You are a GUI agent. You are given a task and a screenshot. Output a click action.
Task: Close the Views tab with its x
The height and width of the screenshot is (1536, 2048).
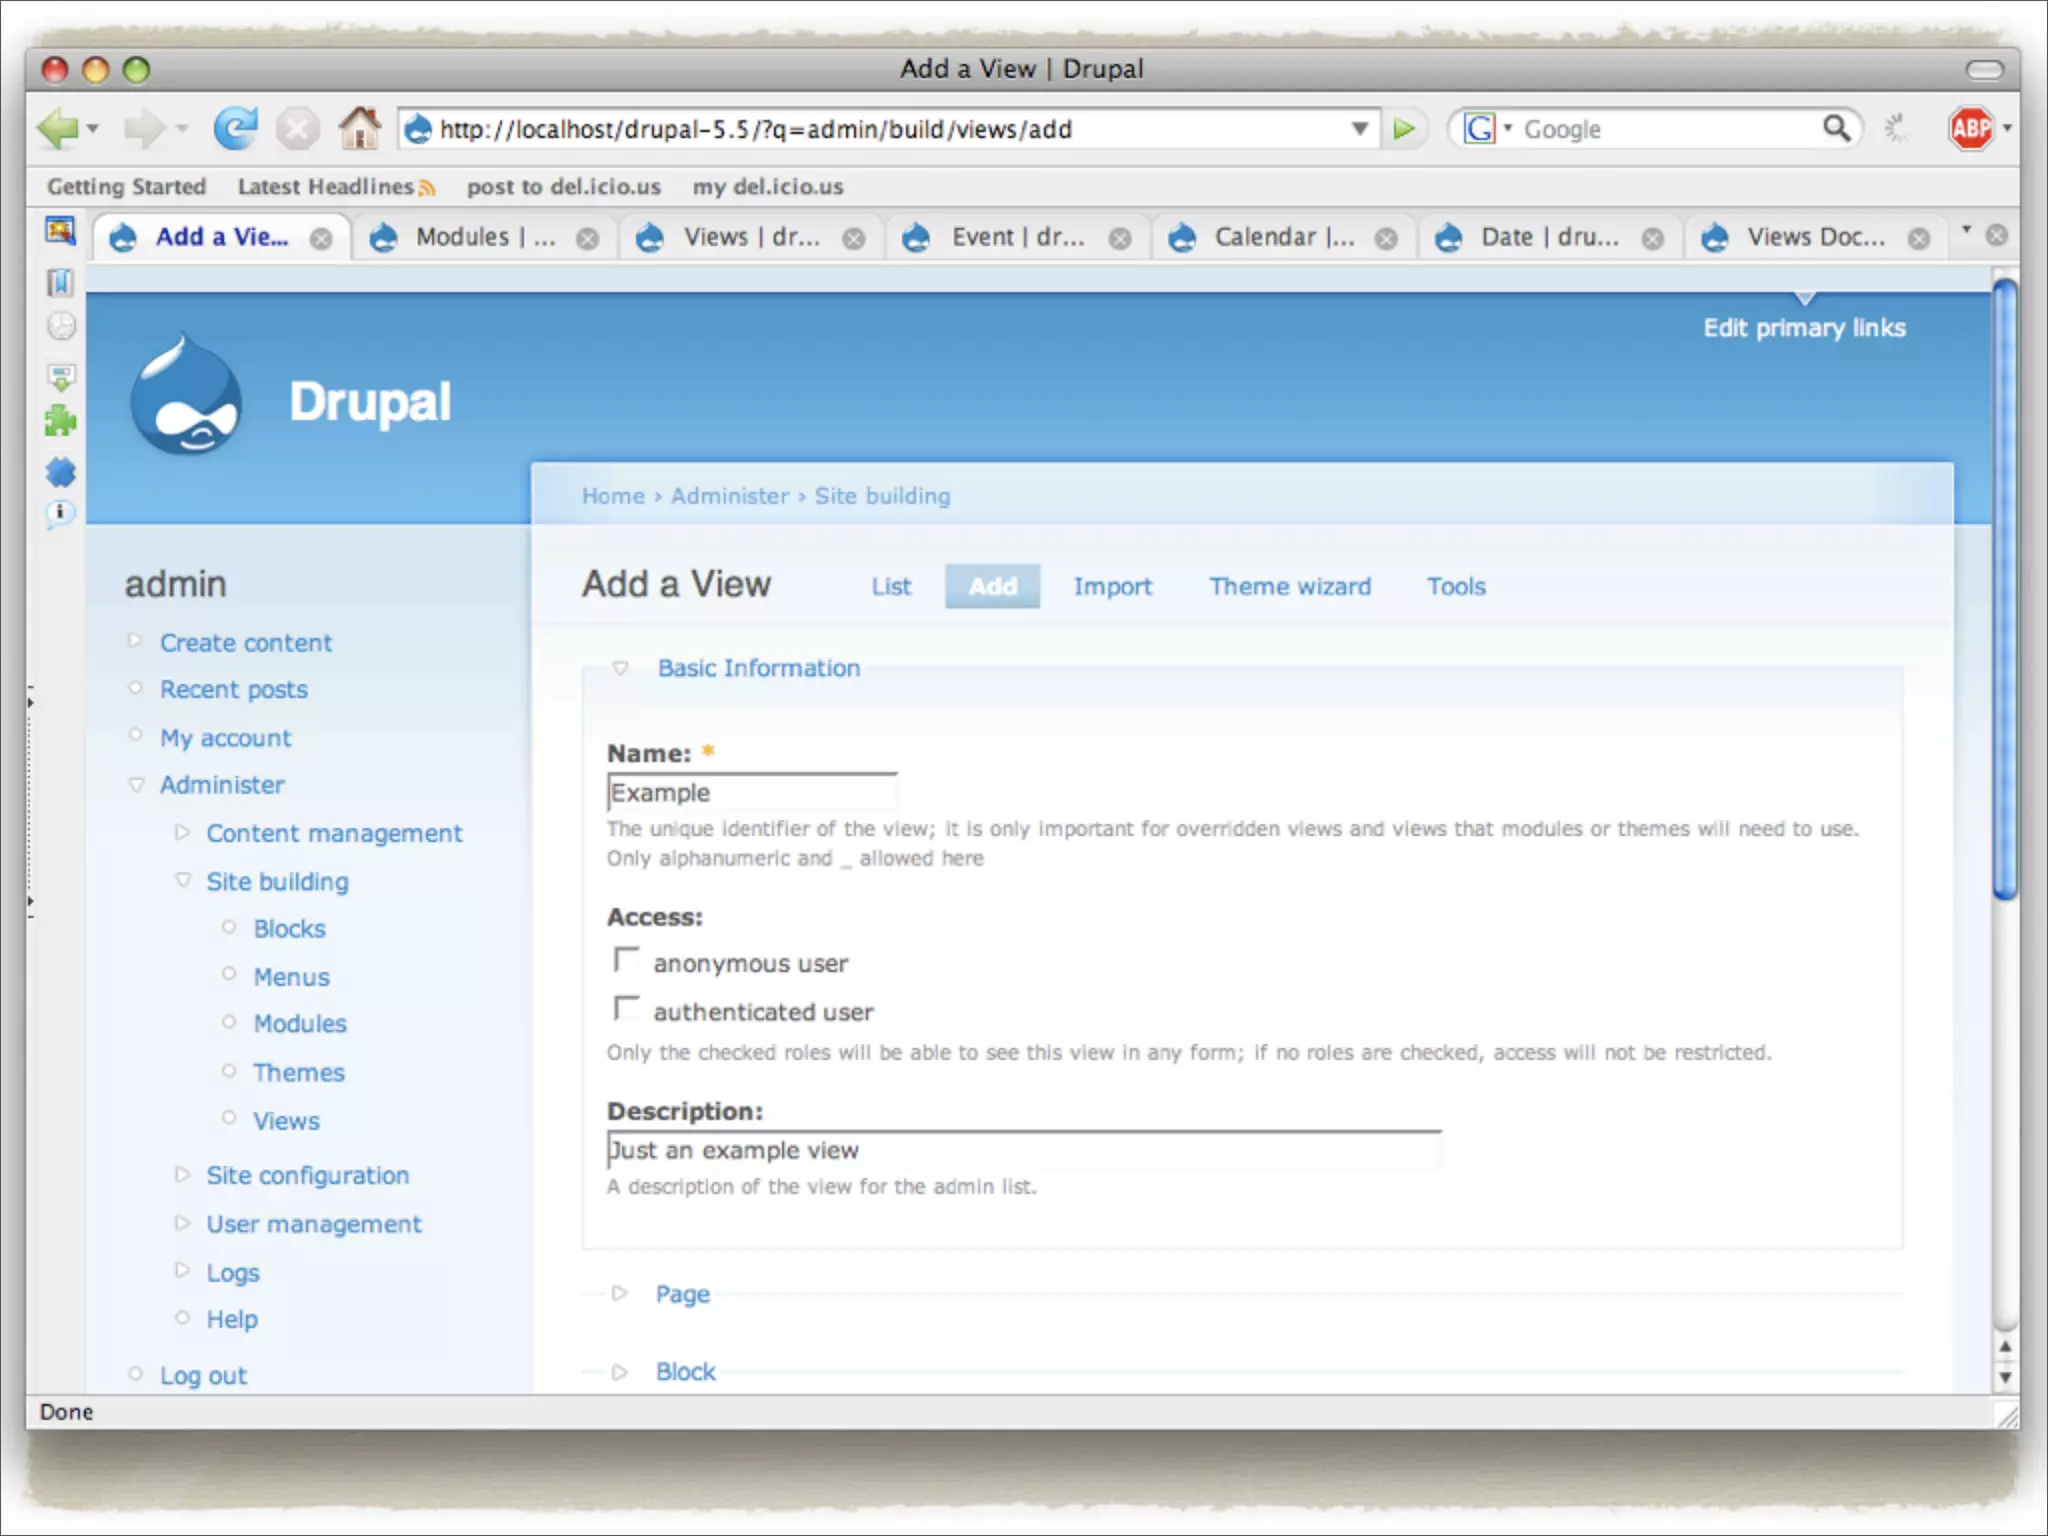[x=854, y=239]
